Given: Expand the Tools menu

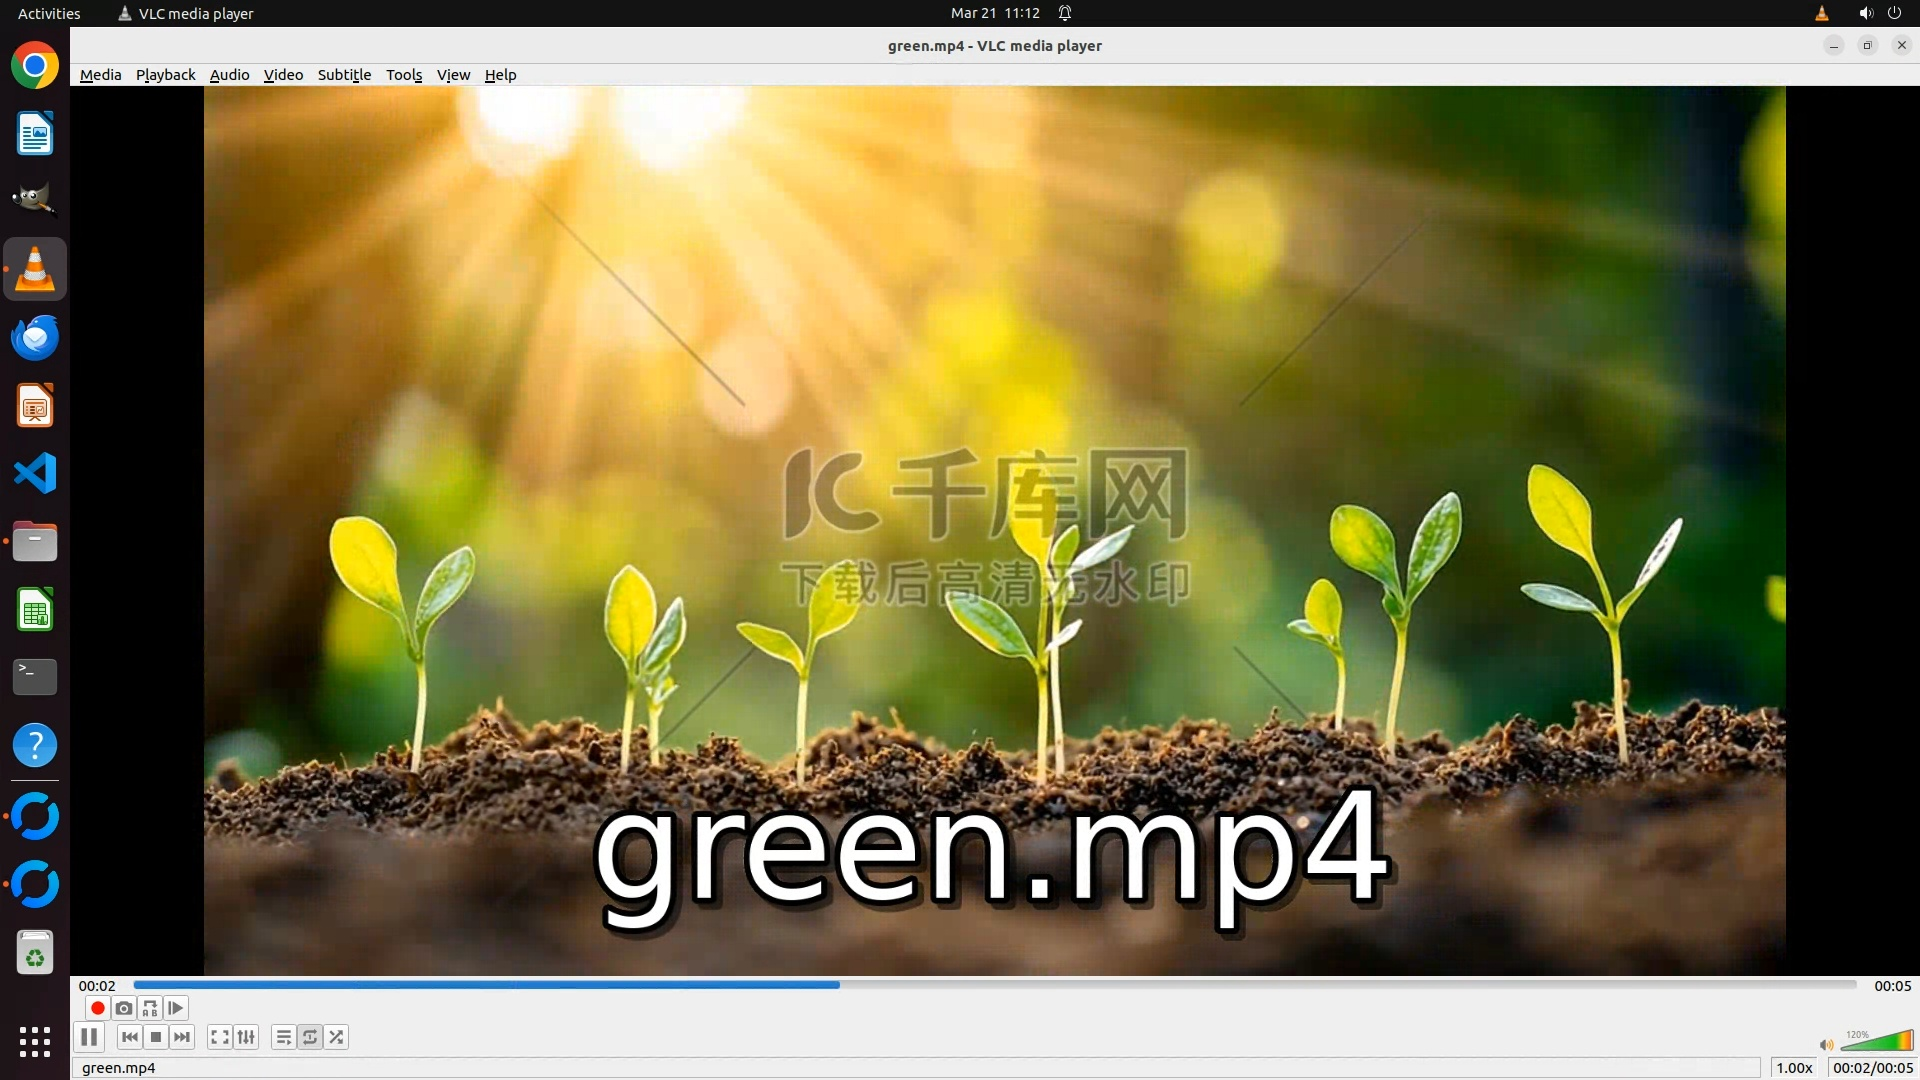Looking at the screenshot, I should pyautogui.click(x=404, y=75).
